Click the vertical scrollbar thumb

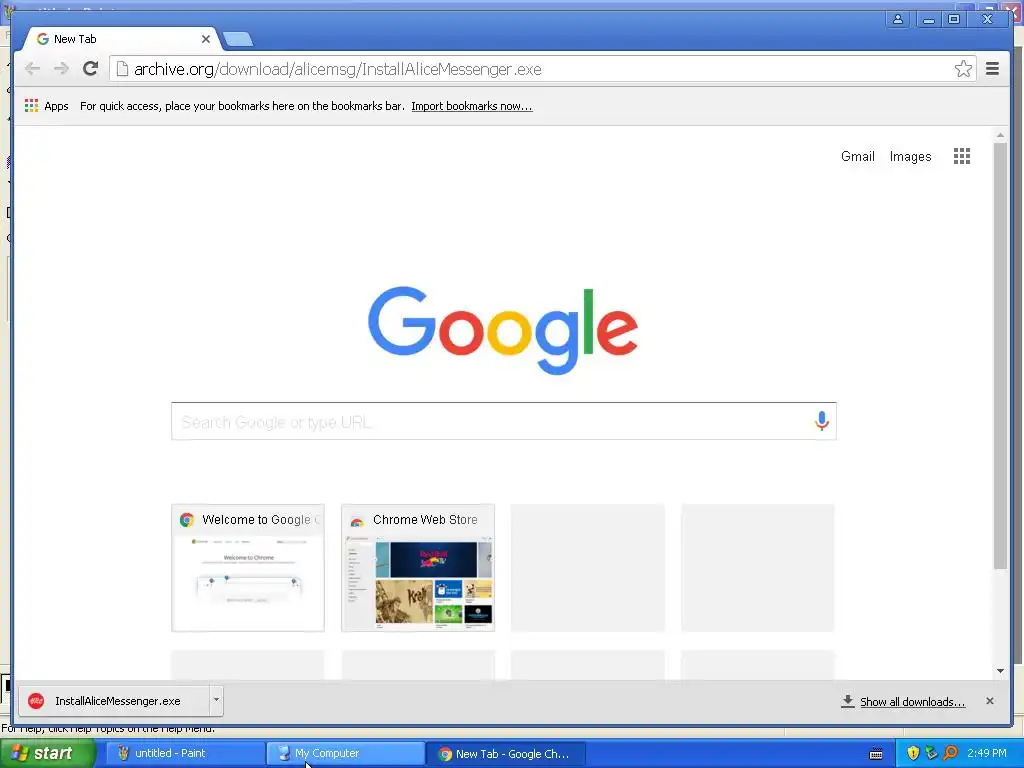click(1000, 356)
